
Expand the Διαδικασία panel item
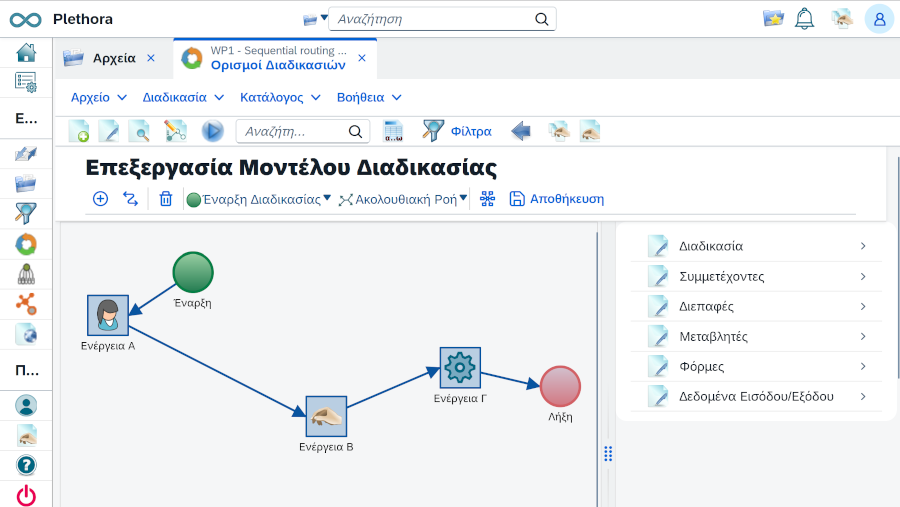click(756, 246)
